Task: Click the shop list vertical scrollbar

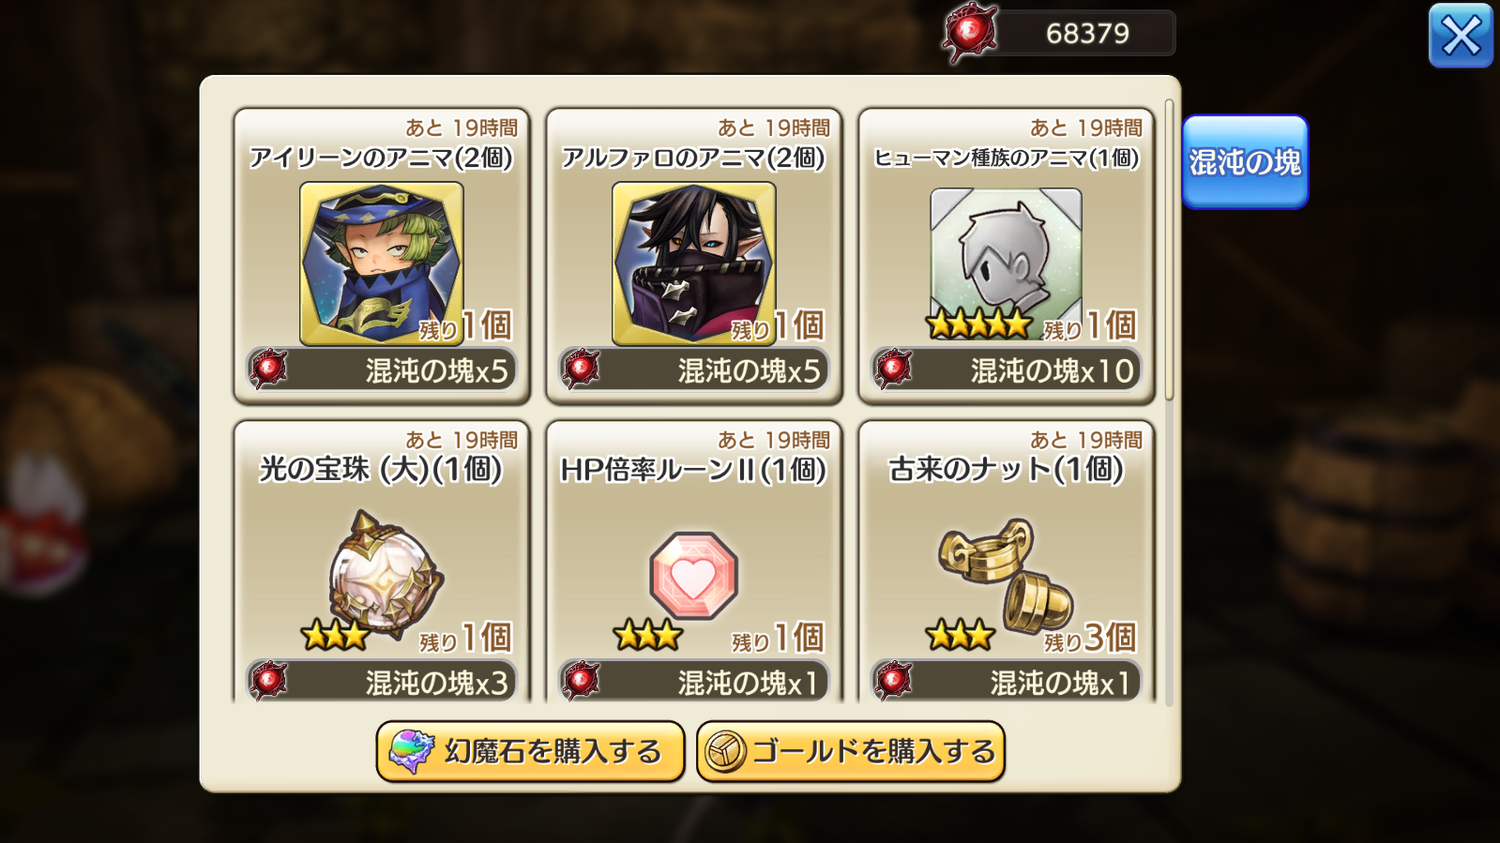Action: coord(1169,250)
